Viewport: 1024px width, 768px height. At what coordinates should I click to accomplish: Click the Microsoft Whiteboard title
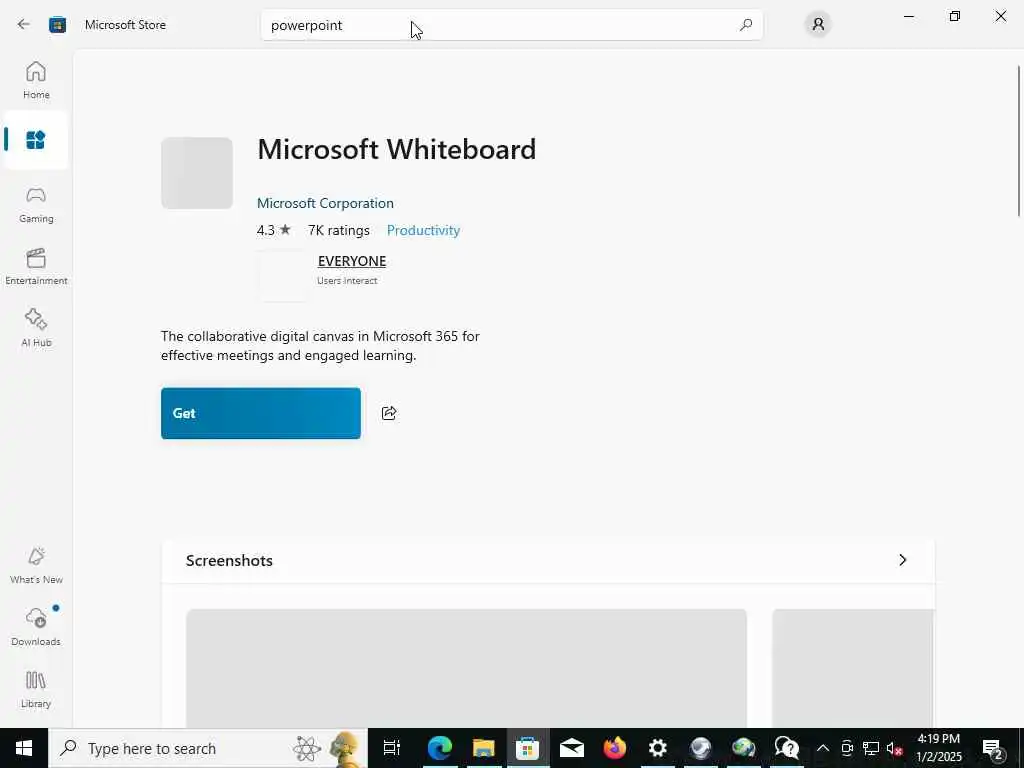tap(396, 150)
